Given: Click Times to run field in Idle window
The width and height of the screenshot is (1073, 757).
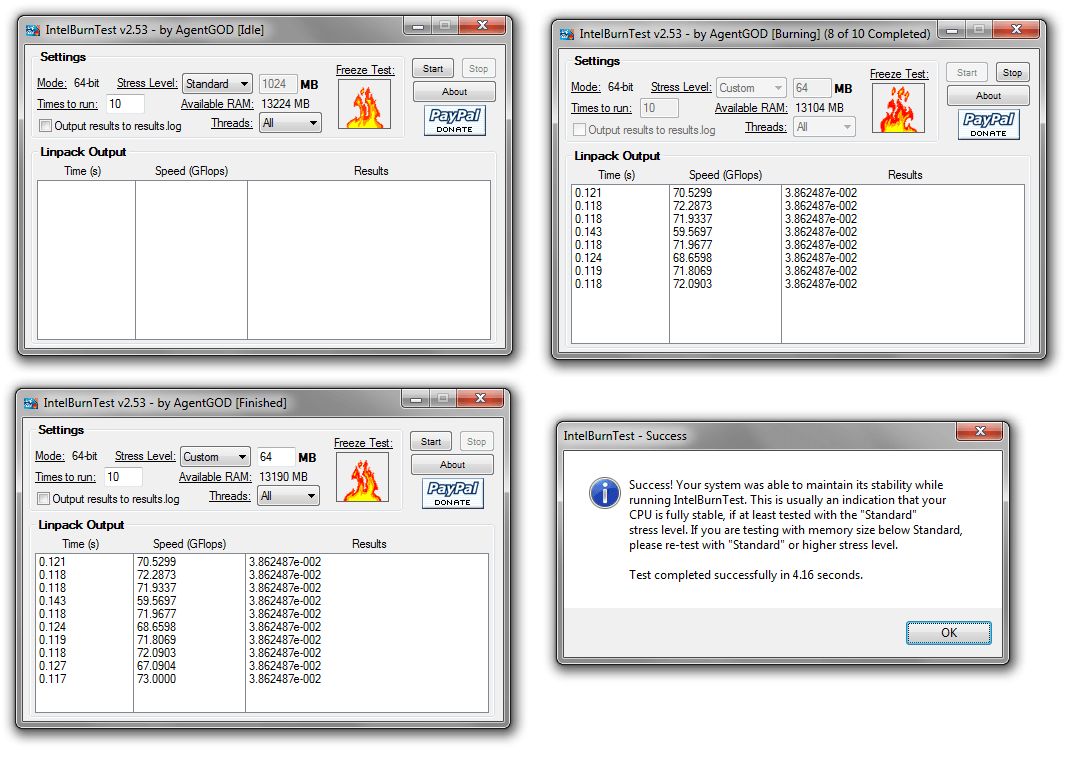Looking at the screenshot, I should 125,104.
